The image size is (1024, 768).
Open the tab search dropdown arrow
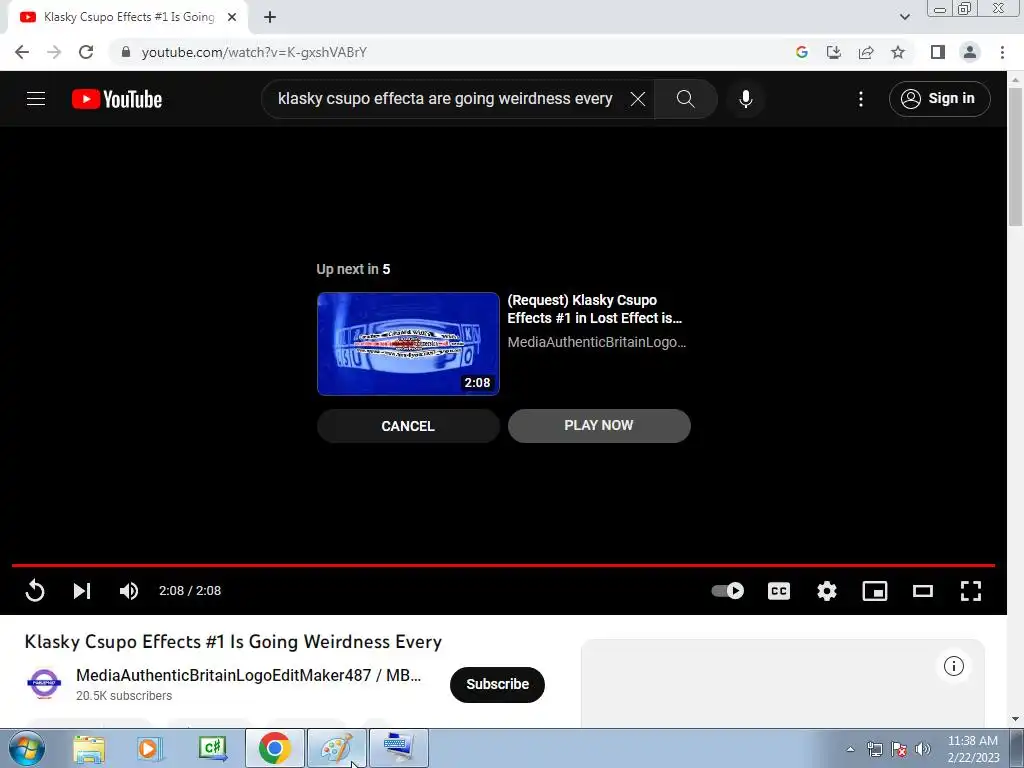[904, 18]
